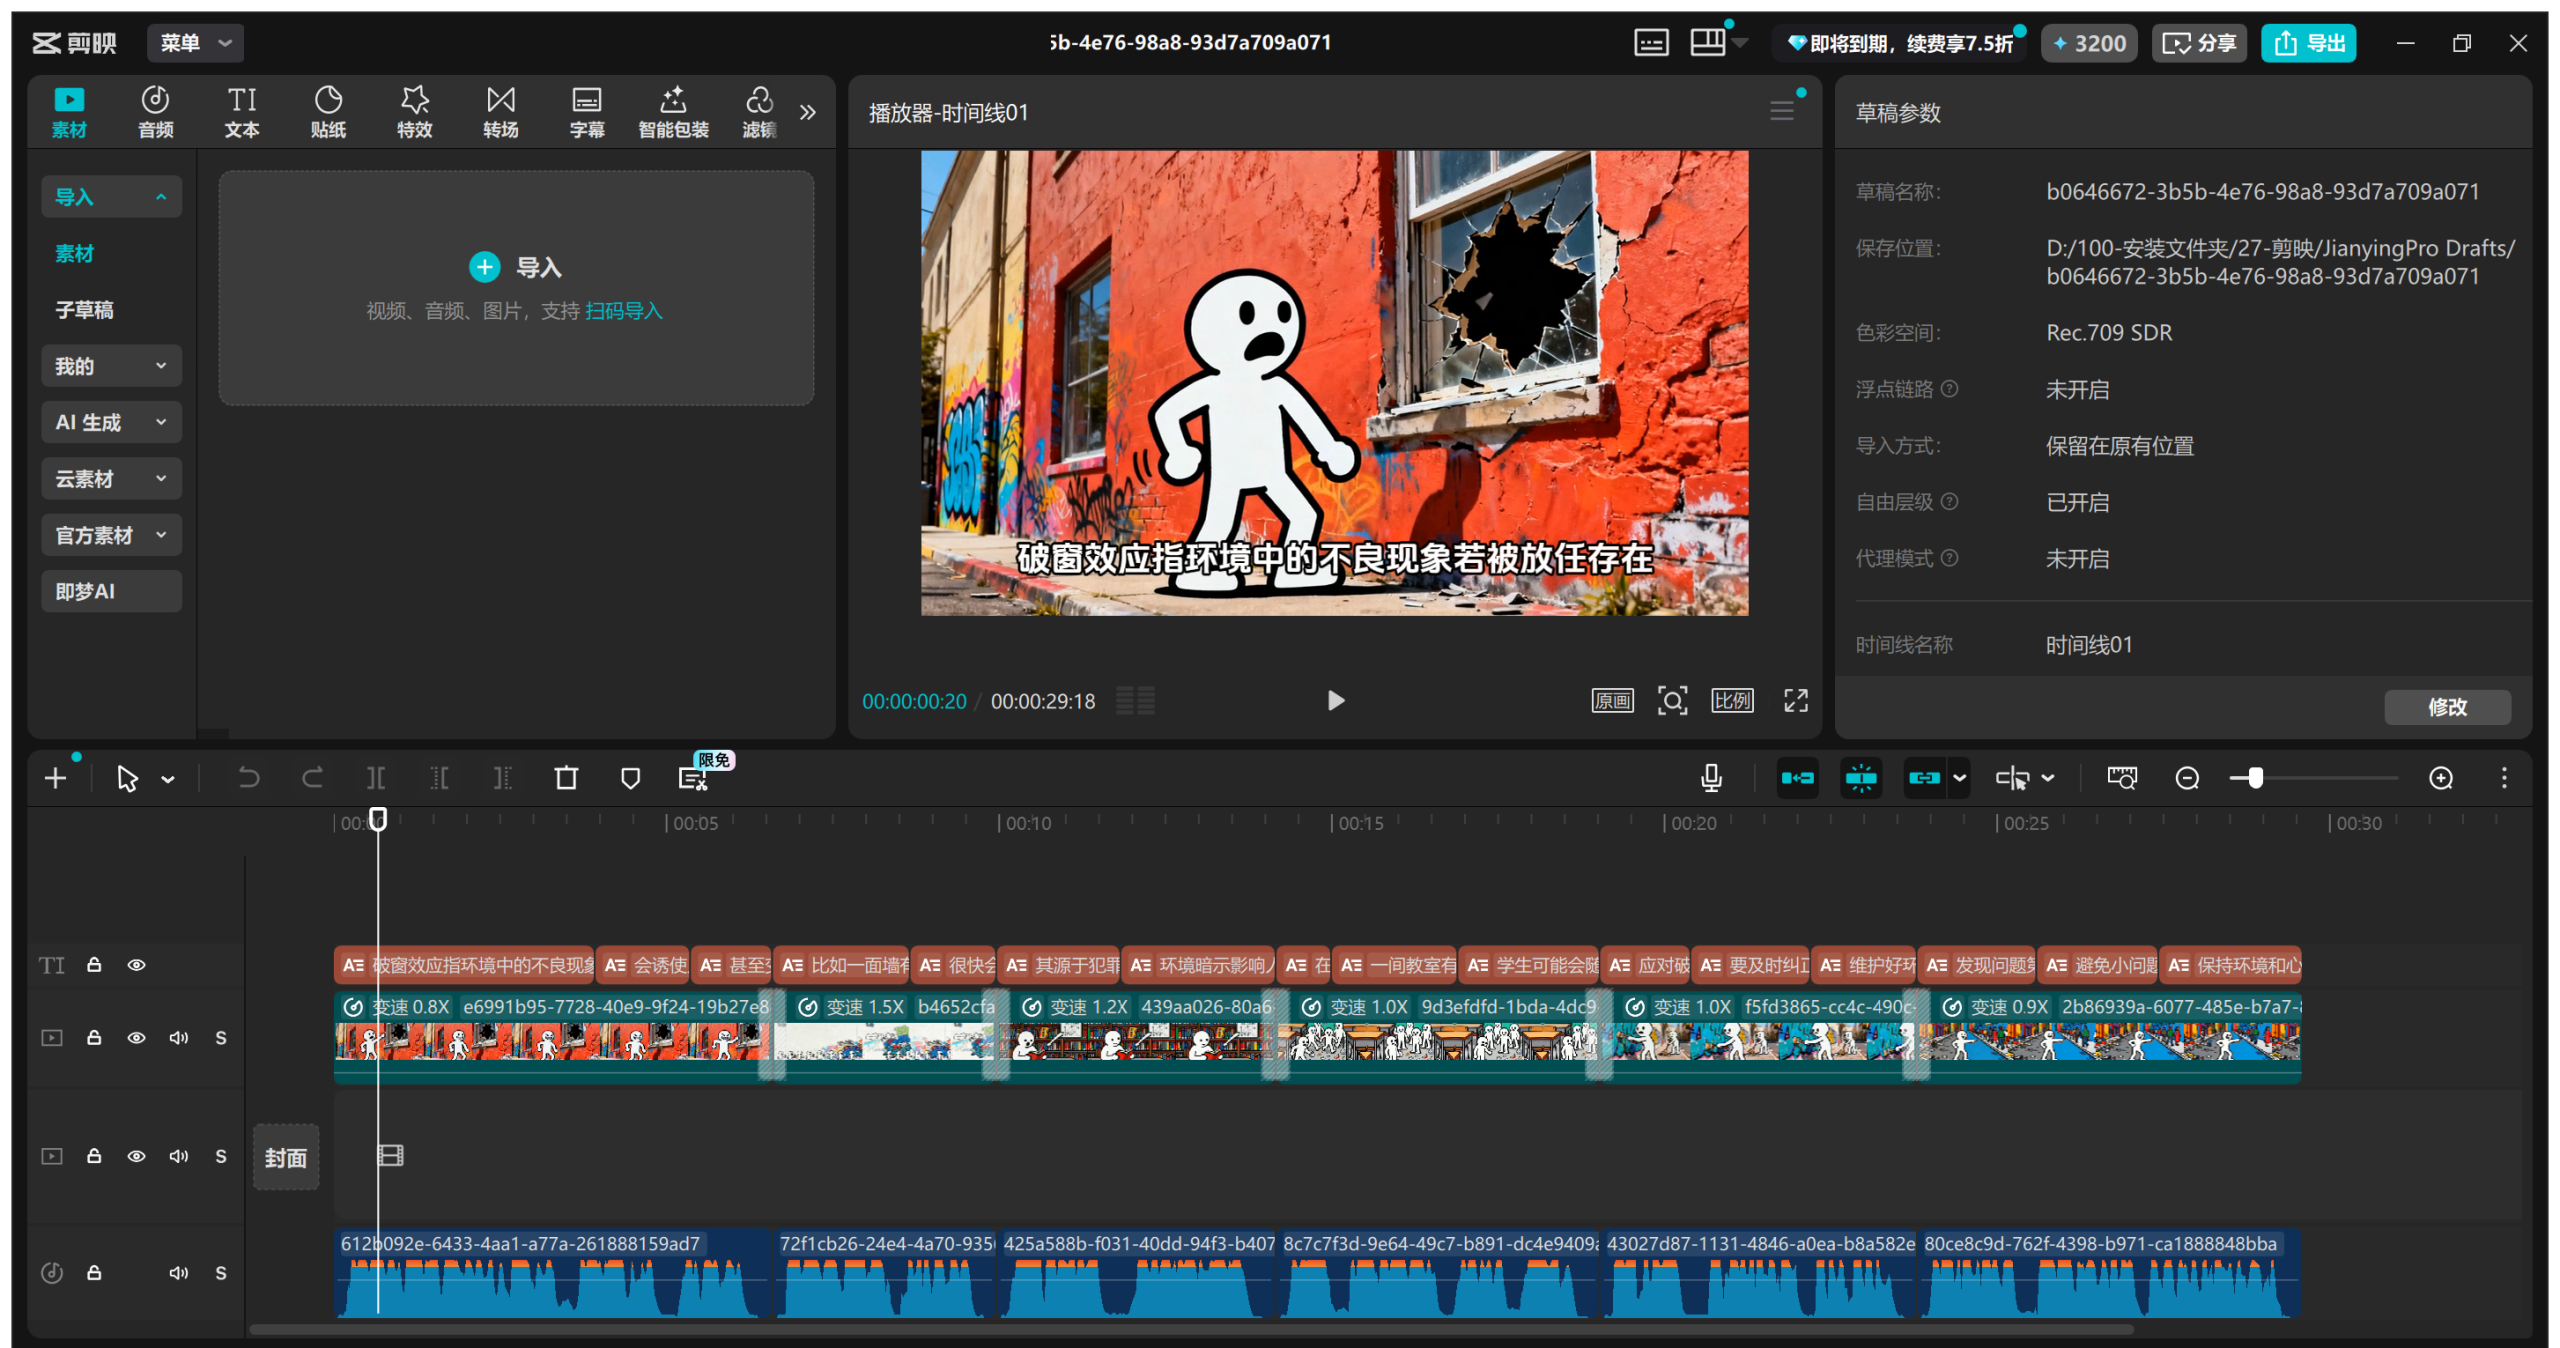Open the Stickers (贴纸) panel icon
The height and width of the screenshot is (1348, 2560).
tap(328, 111)
